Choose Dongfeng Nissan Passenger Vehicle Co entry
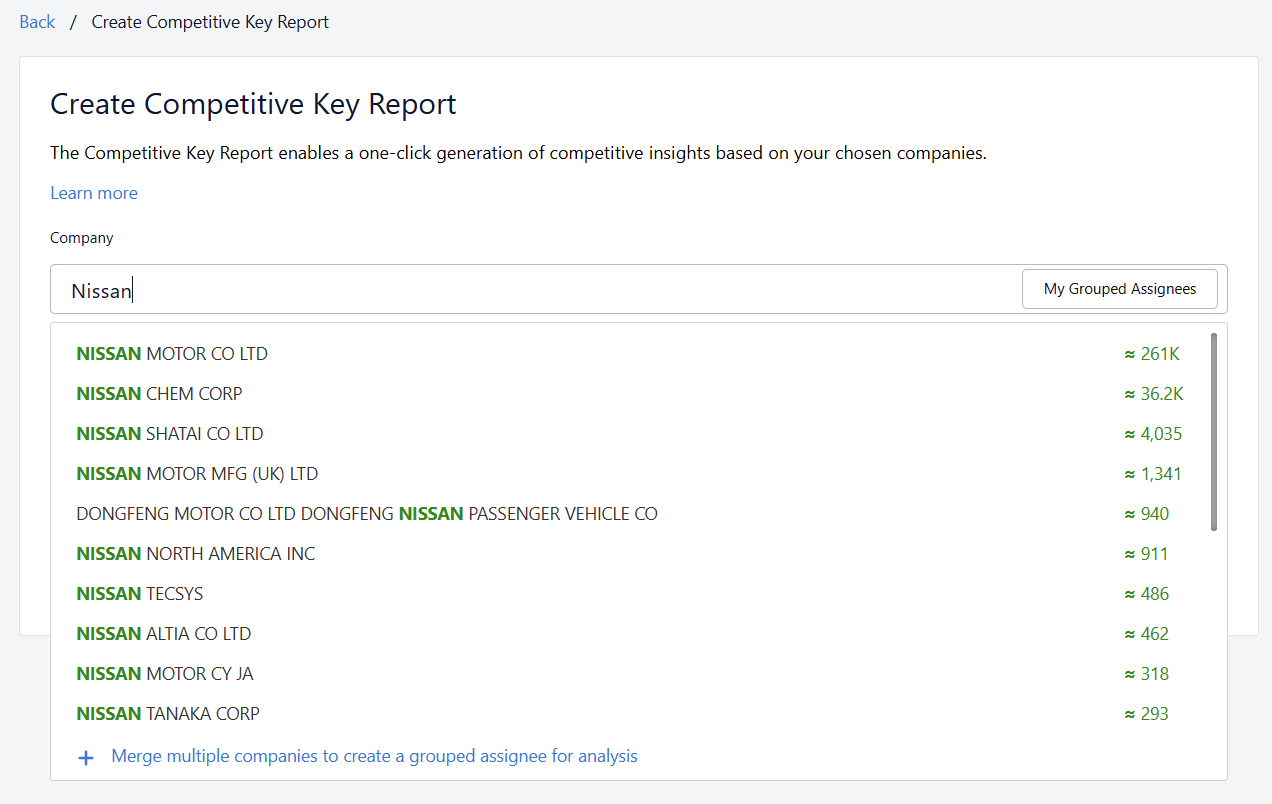This screenshot has width=1272, height=804. (367, 514)
